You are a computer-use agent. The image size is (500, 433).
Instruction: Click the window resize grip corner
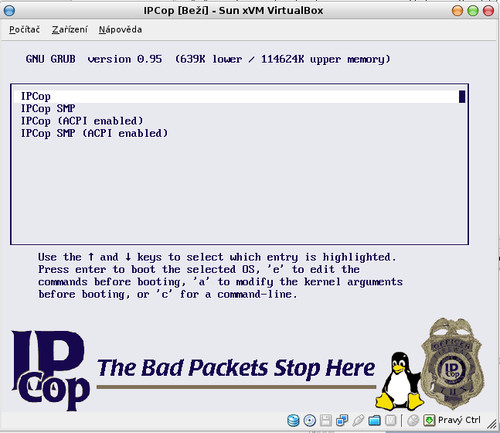pyautogui.click(x=491, y=424)
